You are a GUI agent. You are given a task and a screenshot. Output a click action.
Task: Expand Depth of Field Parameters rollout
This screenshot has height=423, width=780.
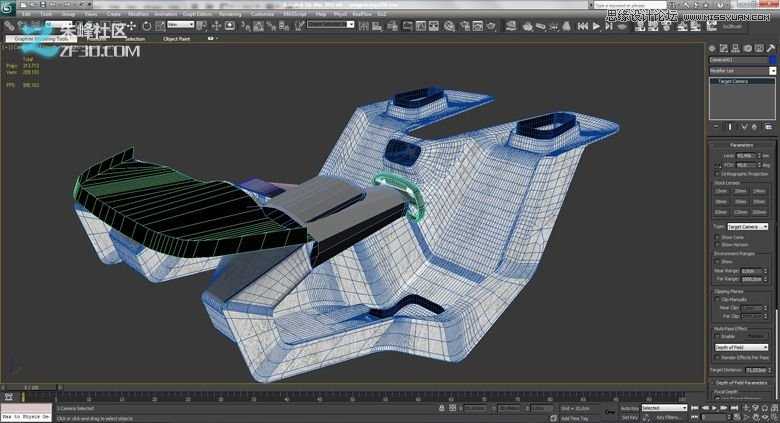click(741, 382)
